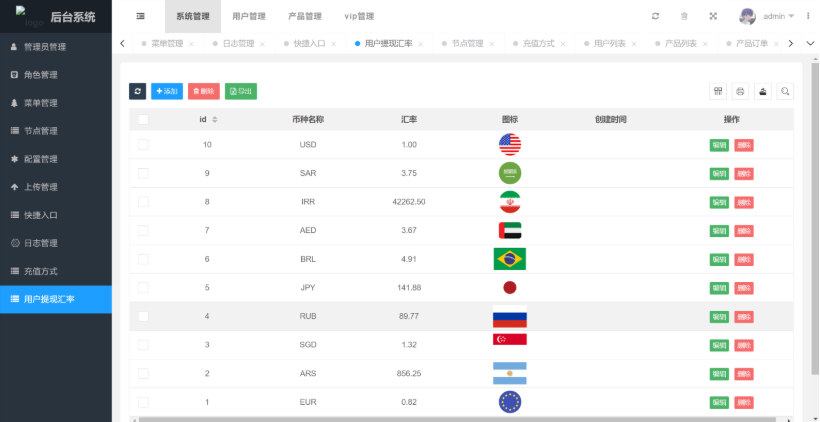The image size is (820, 422).
Task: Tick the select-all header checkbox
Action: [143, 120]
